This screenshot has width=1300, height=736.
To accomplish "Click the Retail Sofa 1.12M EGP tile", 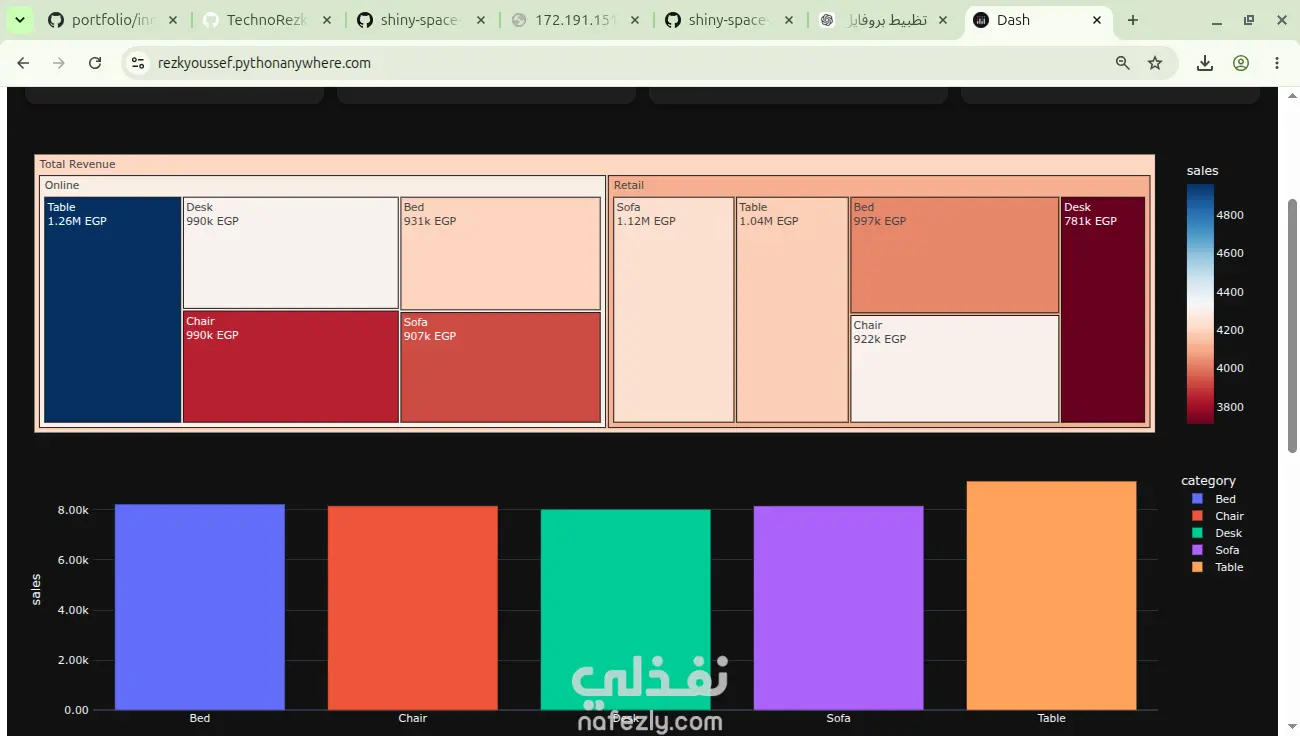I will [673, 310].
